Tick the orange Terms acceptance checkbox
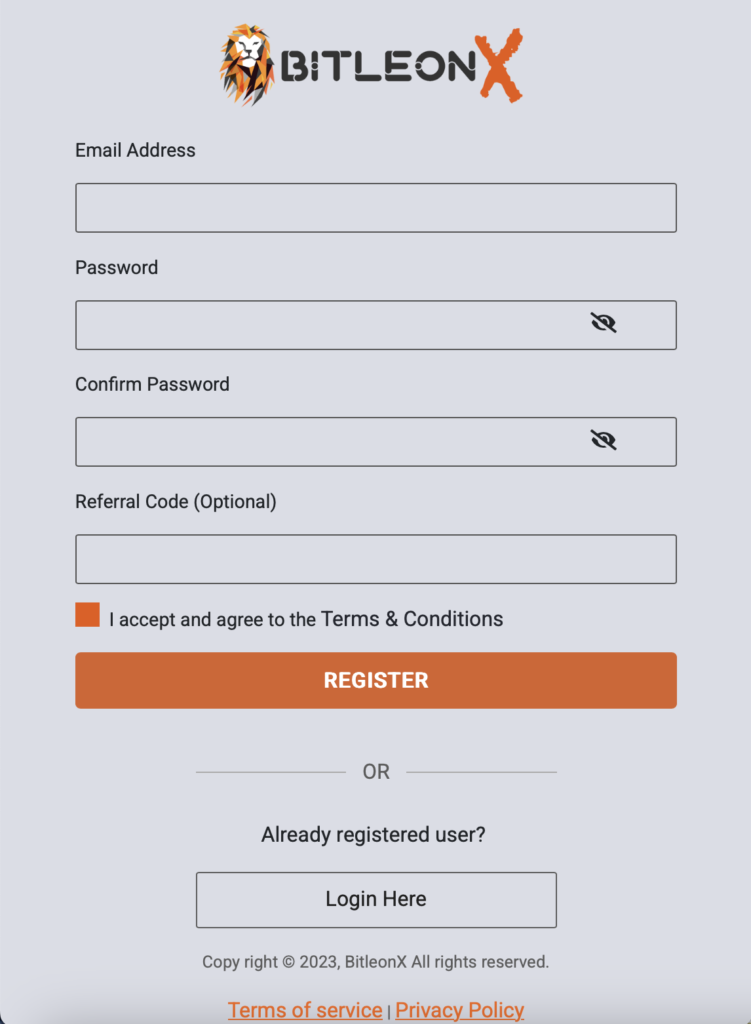The width and height of the screenshot is (751, 1024). [x=88, y=615]
